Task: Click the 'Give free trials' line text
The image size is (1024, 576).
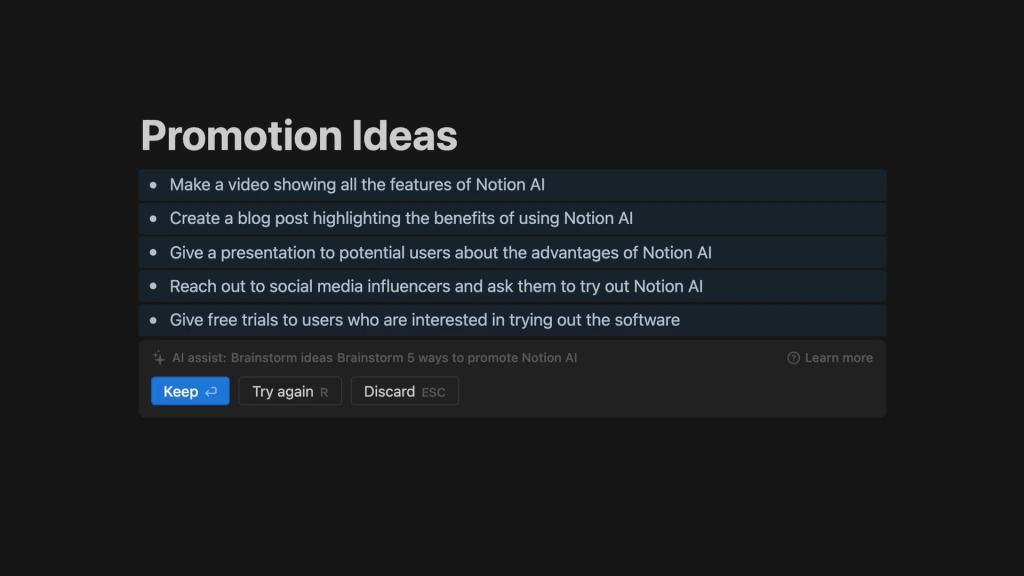Action: (424, 320)
